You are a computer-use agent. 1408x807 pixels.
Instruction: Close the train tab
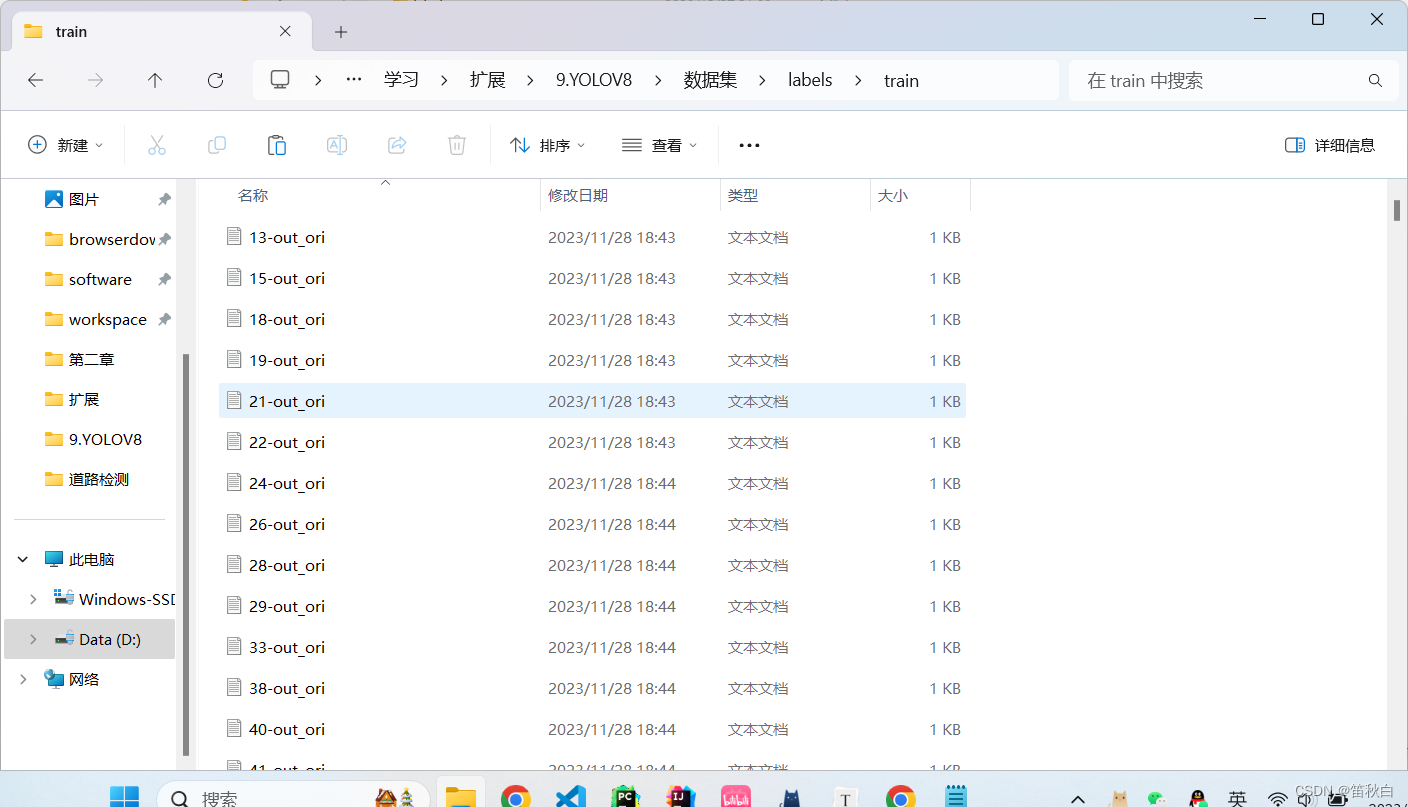[x=285, y=32]
